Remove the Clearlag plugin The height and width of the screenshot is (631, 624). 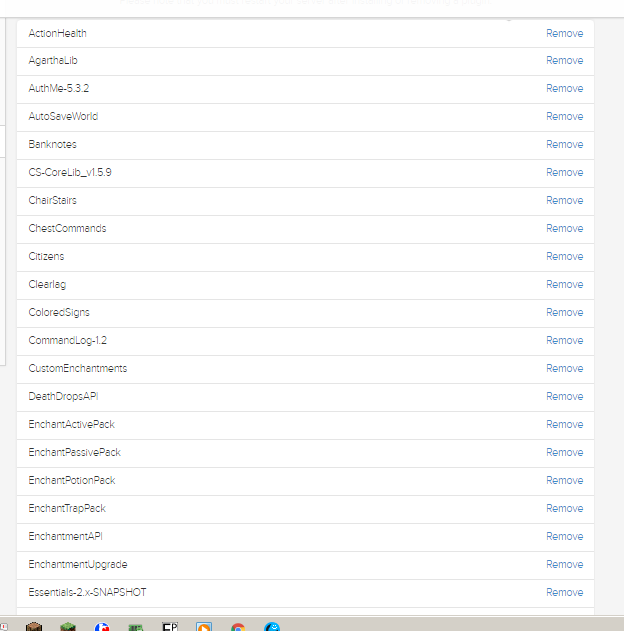(564, 285)
